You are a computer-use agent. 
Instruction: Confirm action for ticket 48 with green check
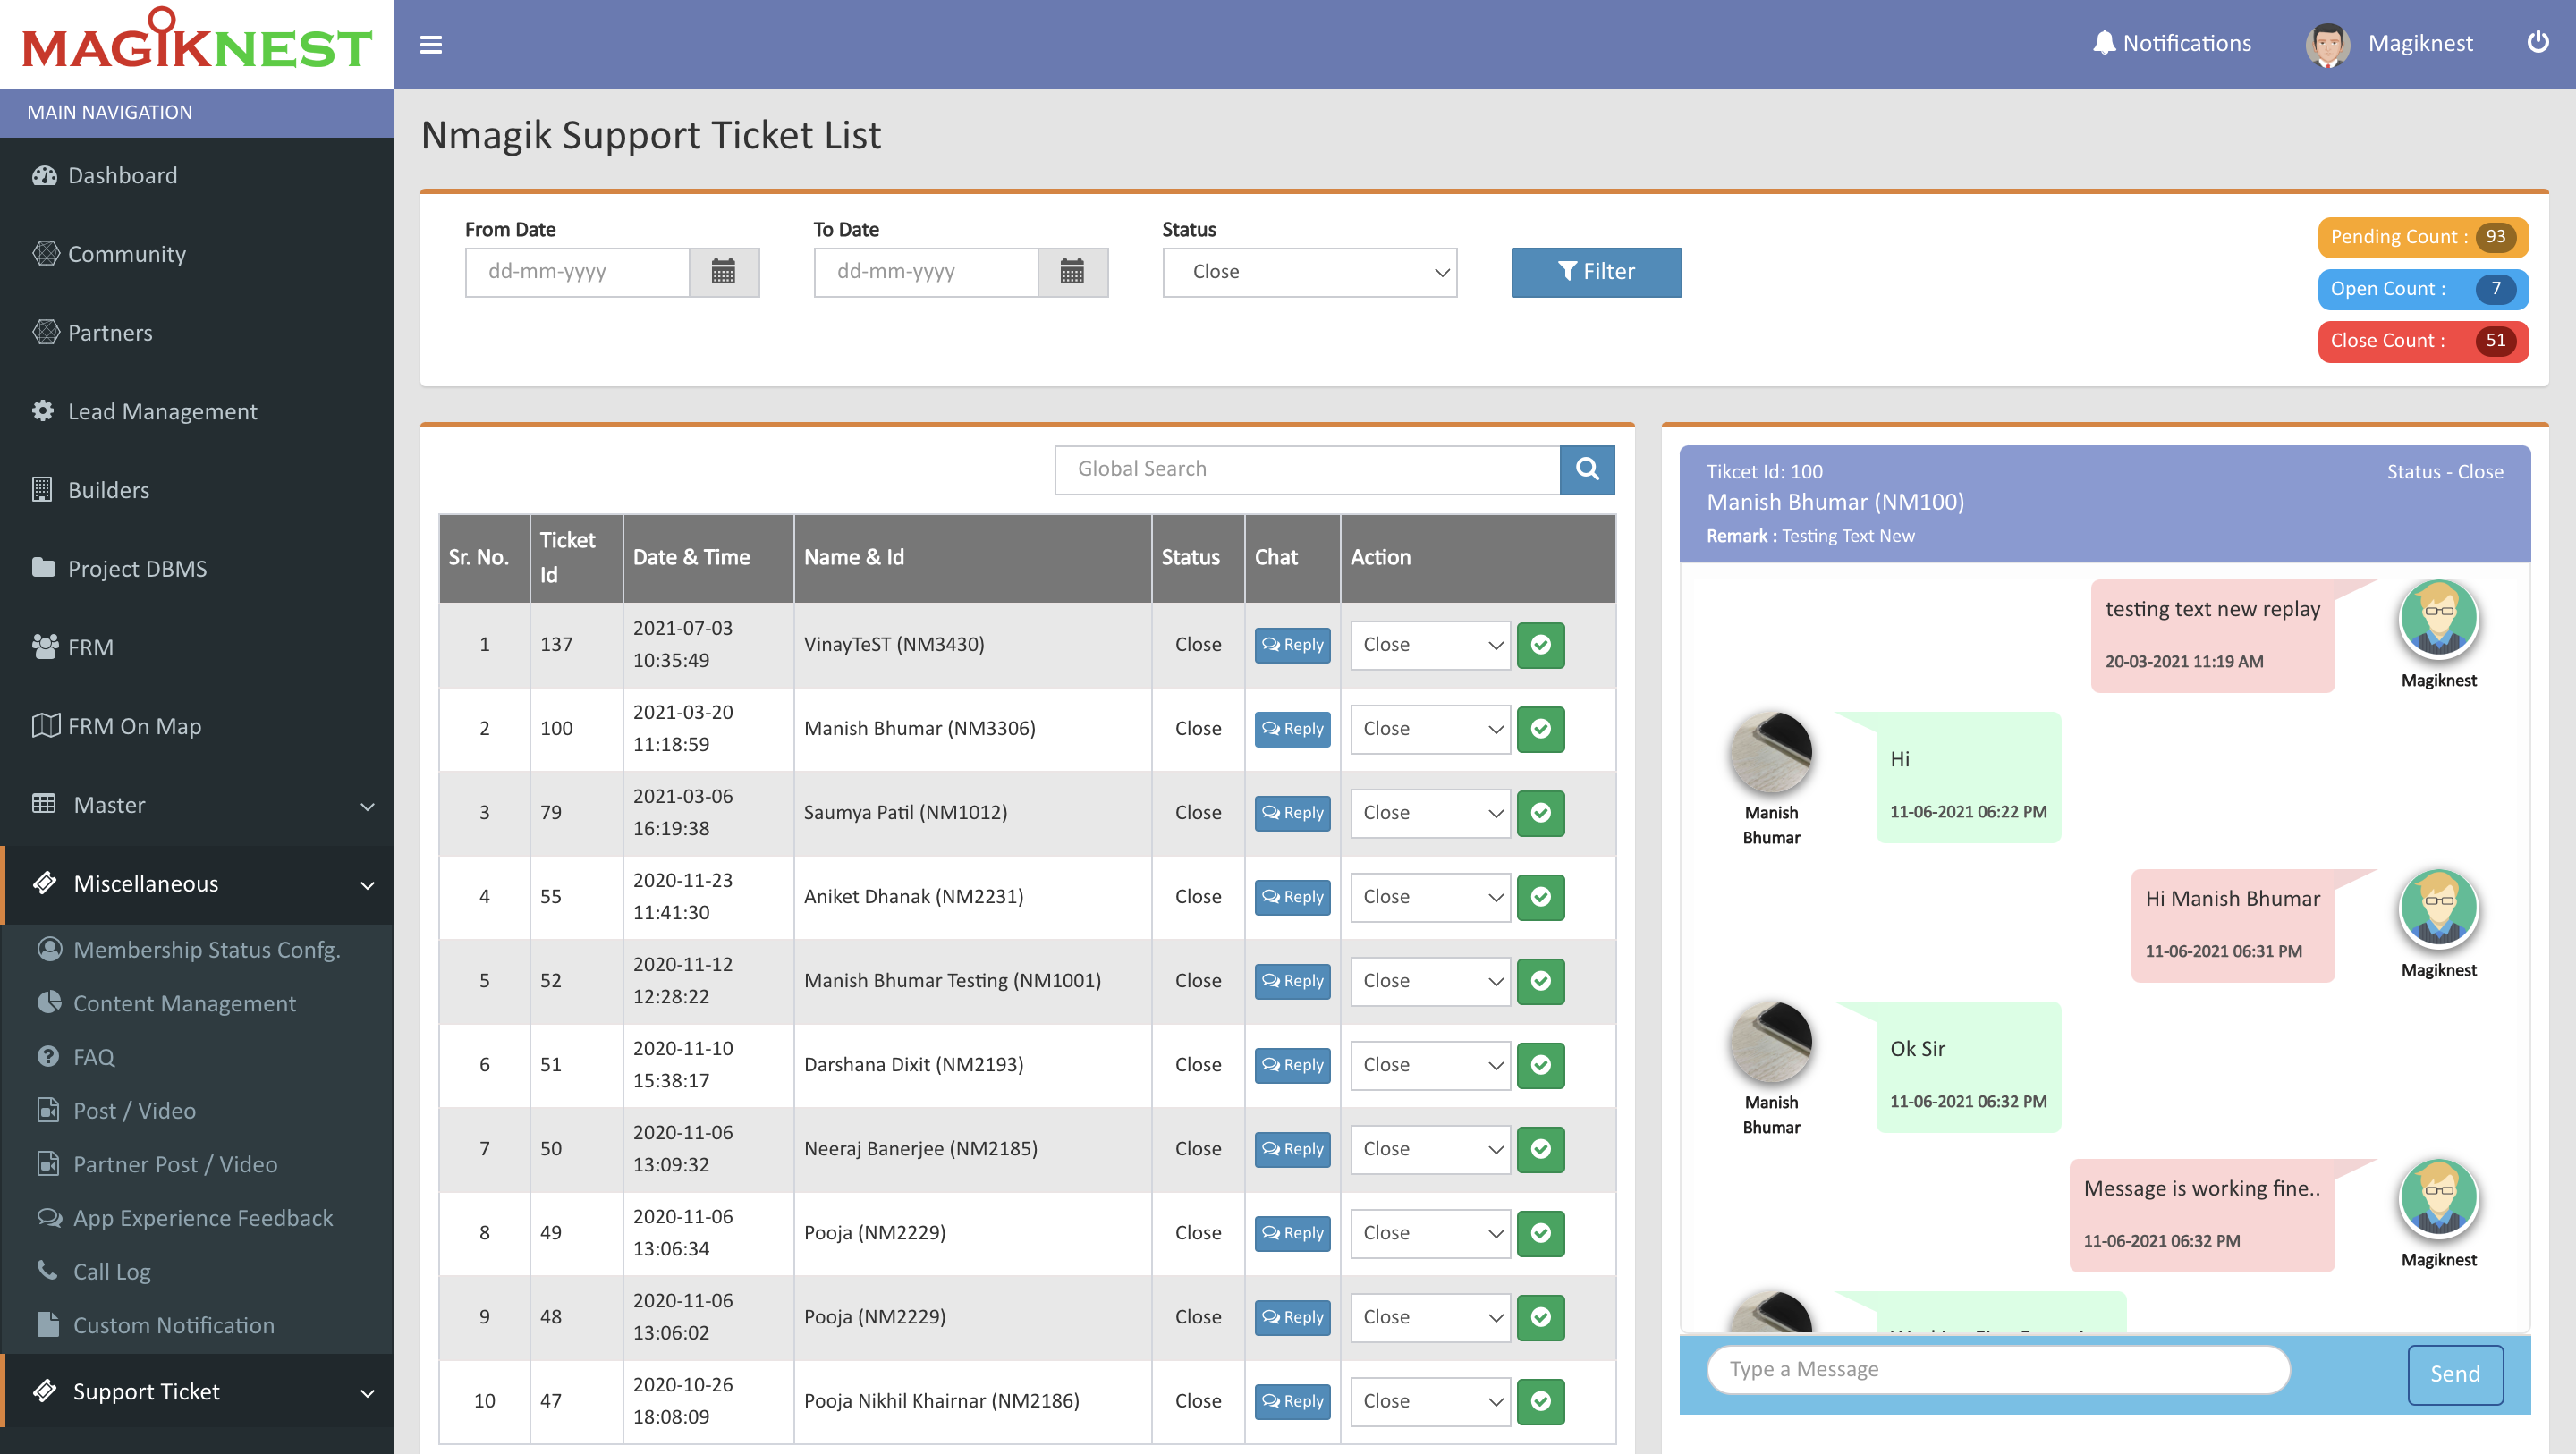(x=1540, y=1317)
